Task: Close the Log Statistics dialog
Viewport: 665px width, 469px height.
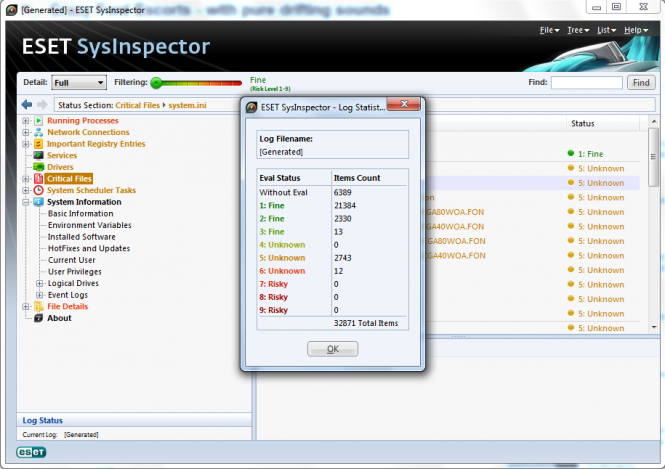Action: click(x=404, y=104)
